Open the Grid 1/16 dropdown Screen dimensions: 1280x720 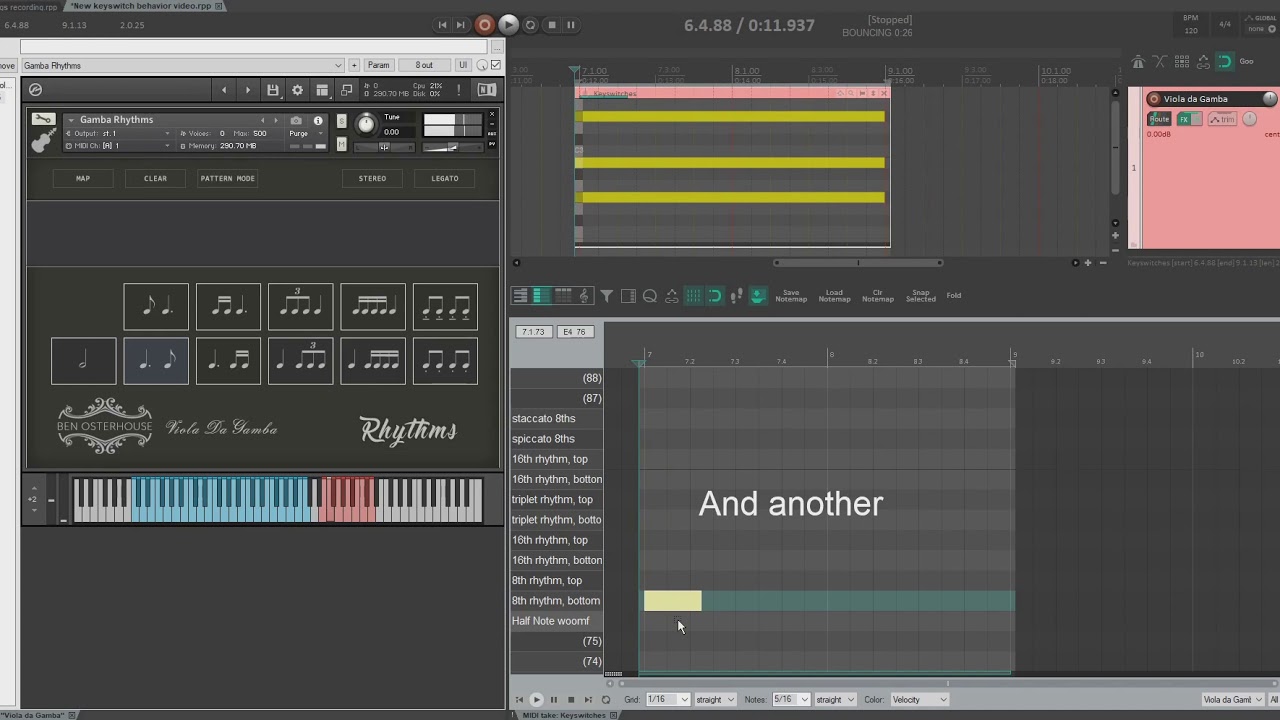668,700
